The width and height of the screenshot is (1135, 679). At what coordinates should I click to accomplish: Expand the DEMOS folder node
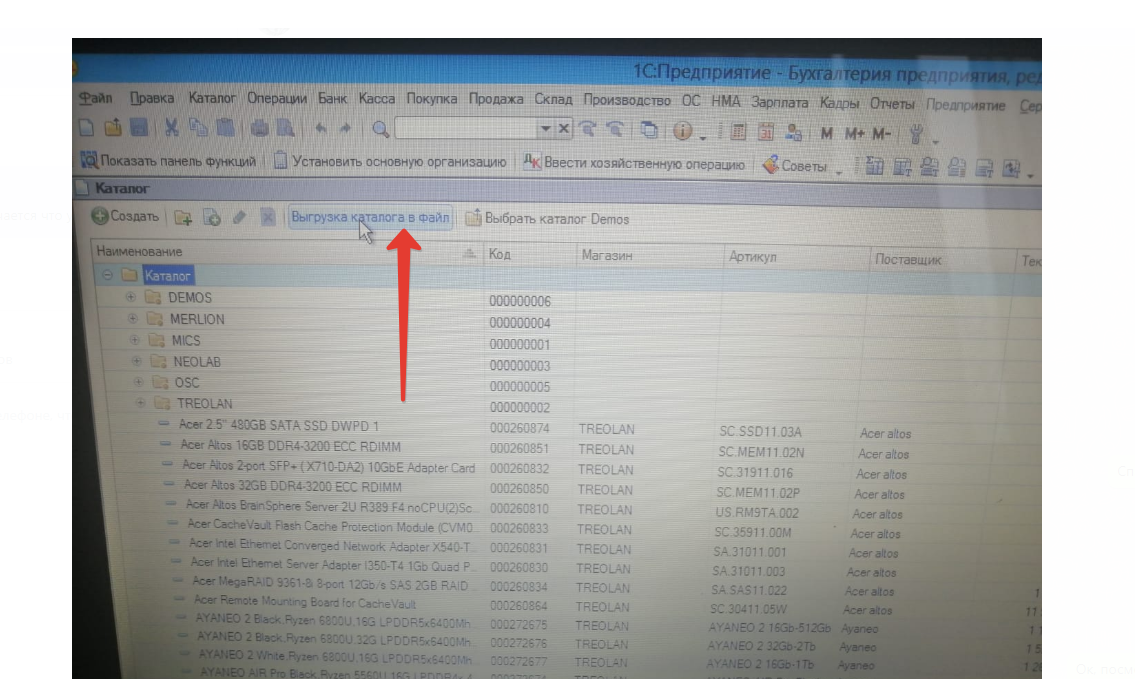click(x=130, y=297)
